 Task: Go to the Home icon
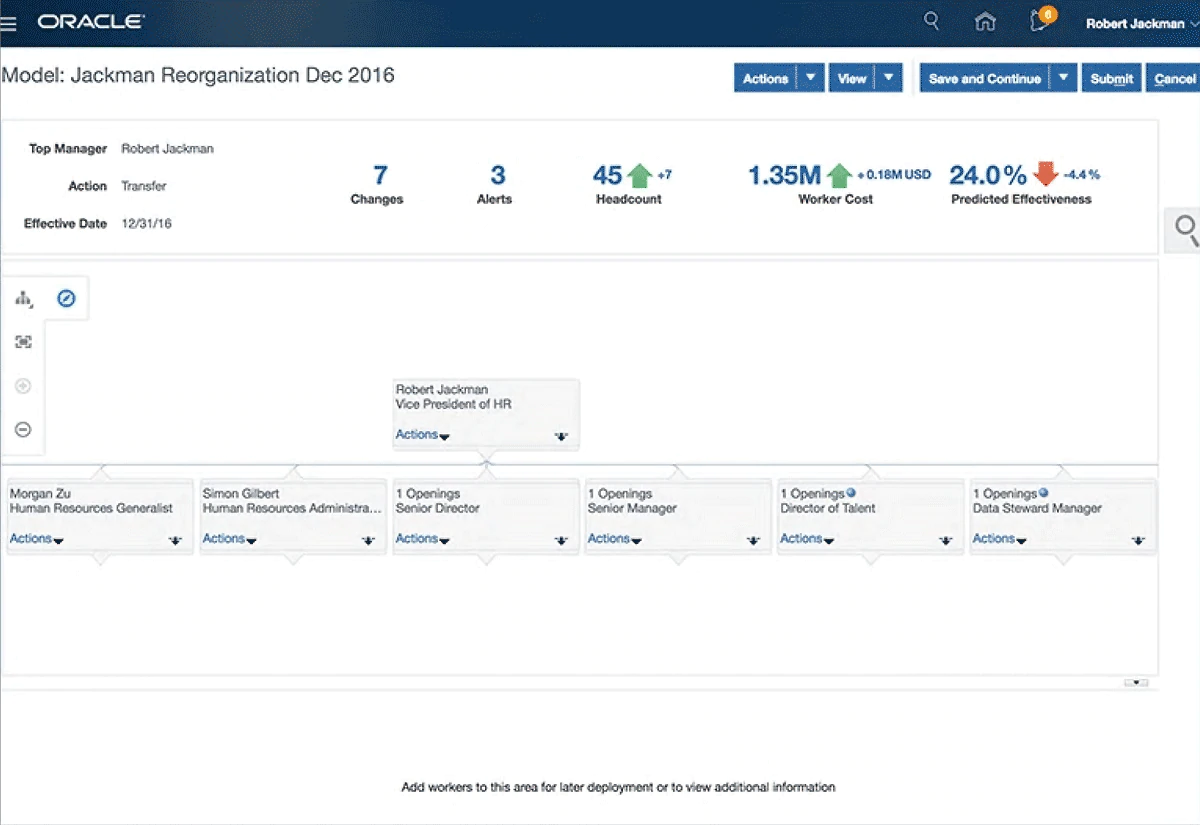pos(985,22)
